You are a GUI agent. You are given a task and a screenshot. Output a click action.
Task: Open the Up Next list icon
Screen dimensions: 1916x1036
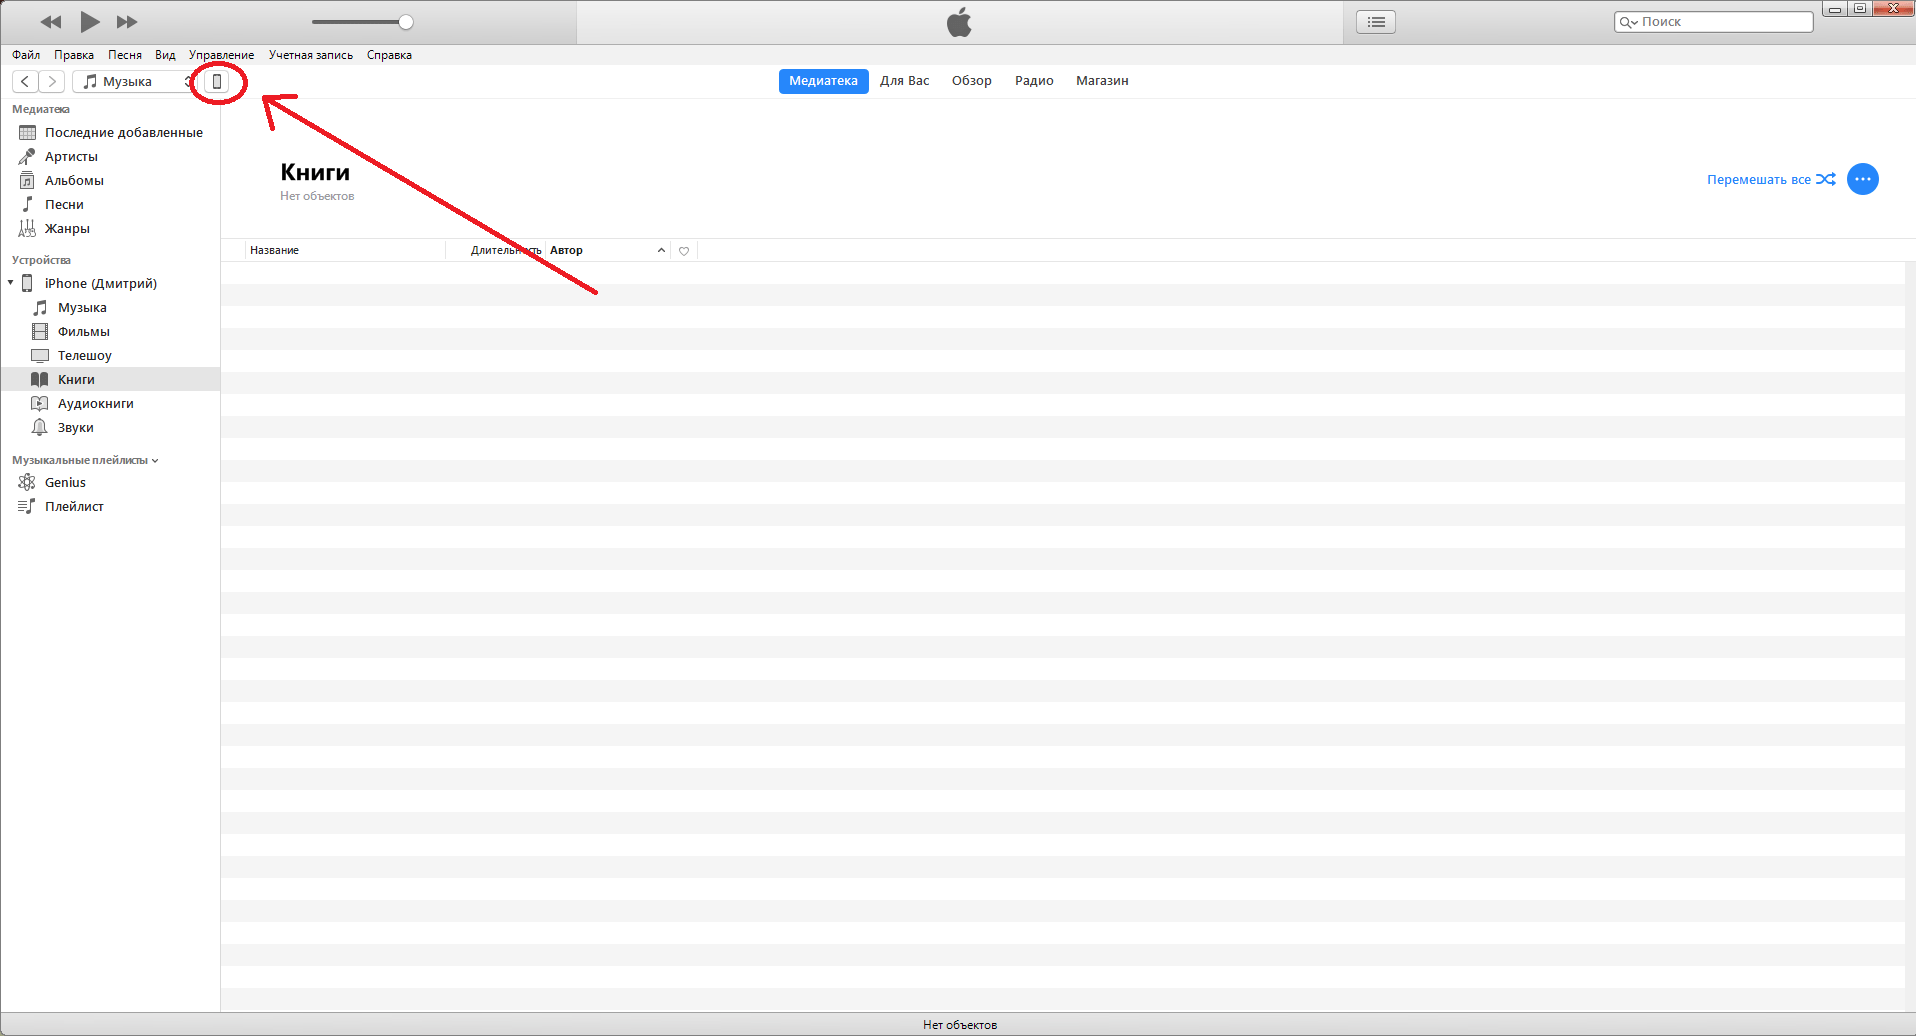click(x=1376, y=22)
